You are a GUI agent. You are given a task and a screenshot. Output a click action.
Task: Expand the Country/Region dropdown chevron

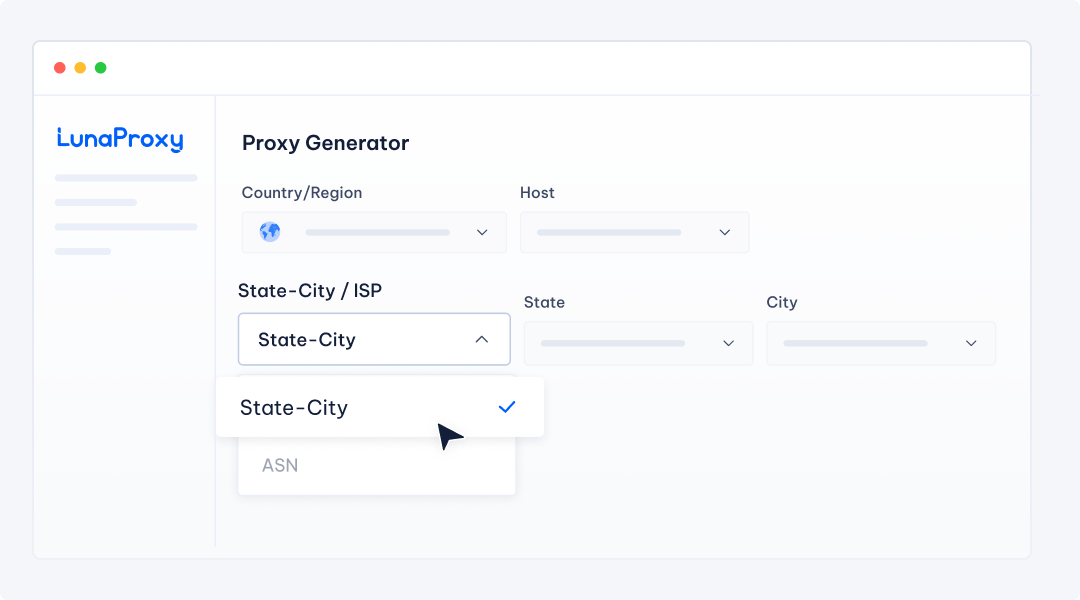pos(482,232)
